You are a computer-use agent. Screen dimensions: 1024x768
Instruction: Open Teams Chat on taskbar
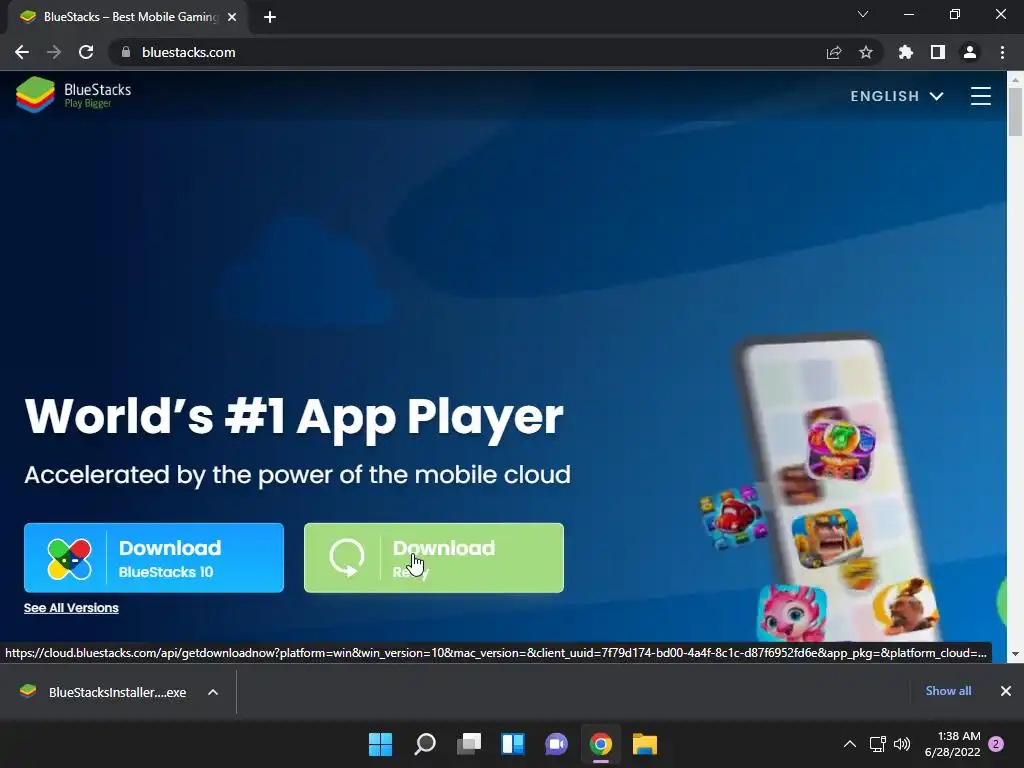556,744
